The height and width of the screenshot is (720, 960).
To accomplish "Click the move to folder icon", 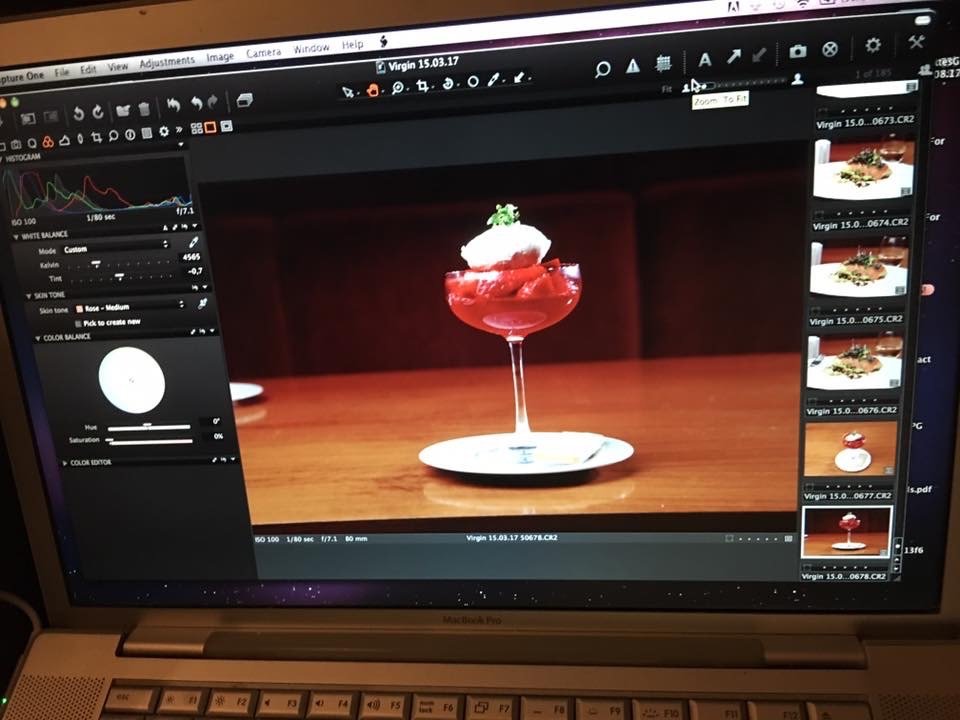I will [x=123, y=110].
